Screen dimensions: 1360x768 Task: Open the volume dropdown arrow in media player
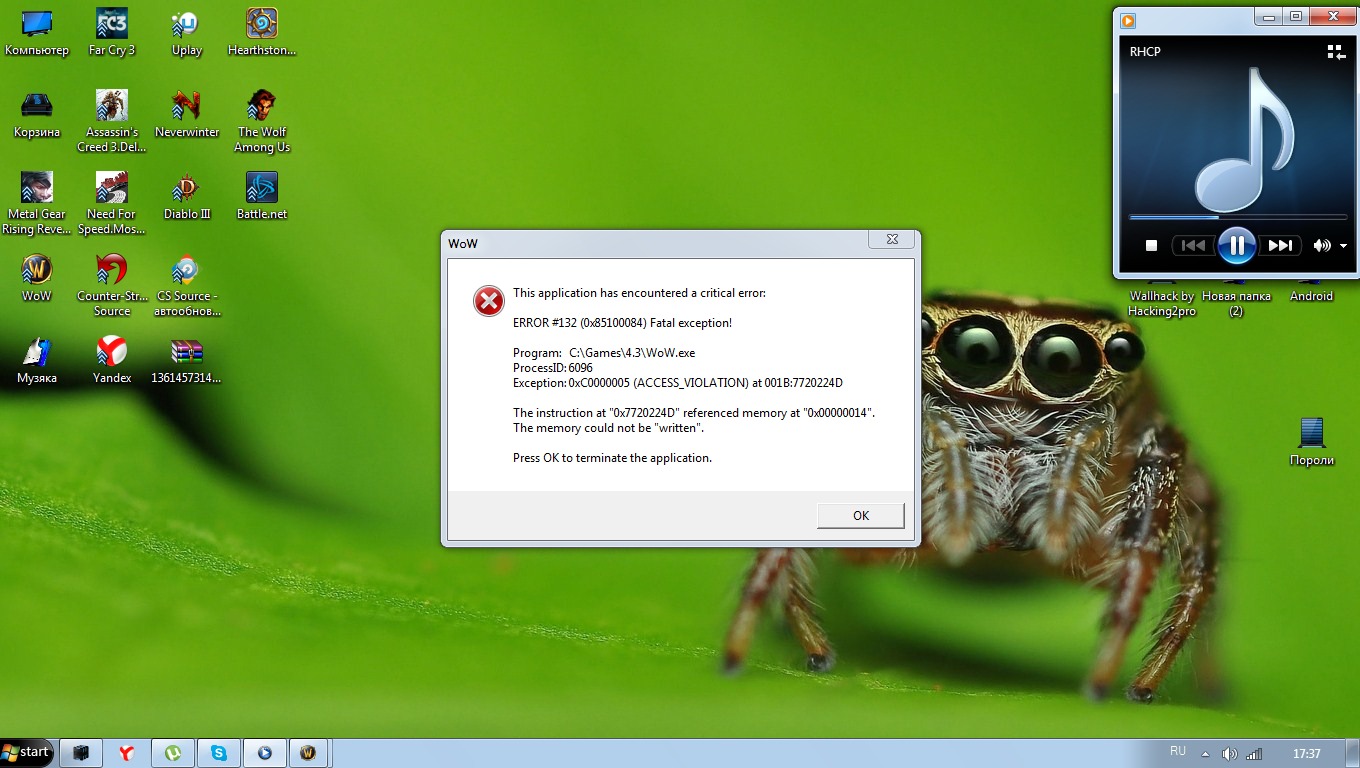[1343, 246]
